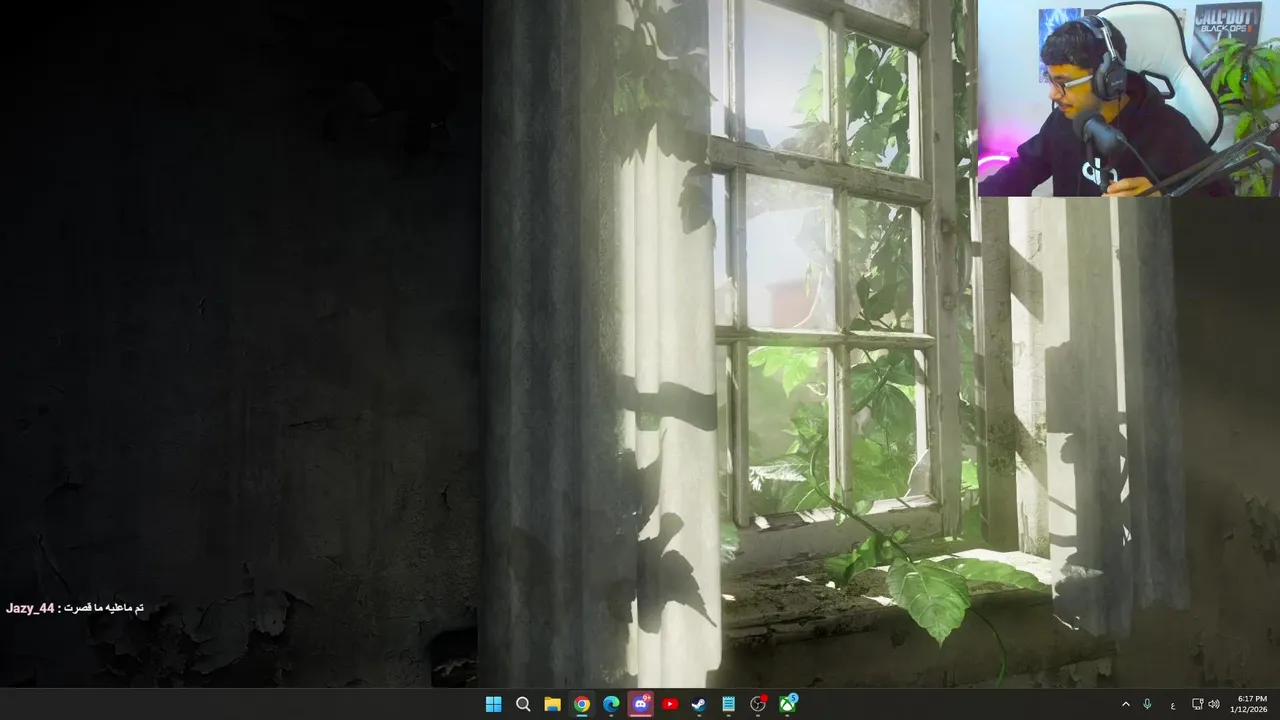Click the webcam overlay feed
Screen dimensions: 1280x720
pyautogui.click(x=1129, y=98)
